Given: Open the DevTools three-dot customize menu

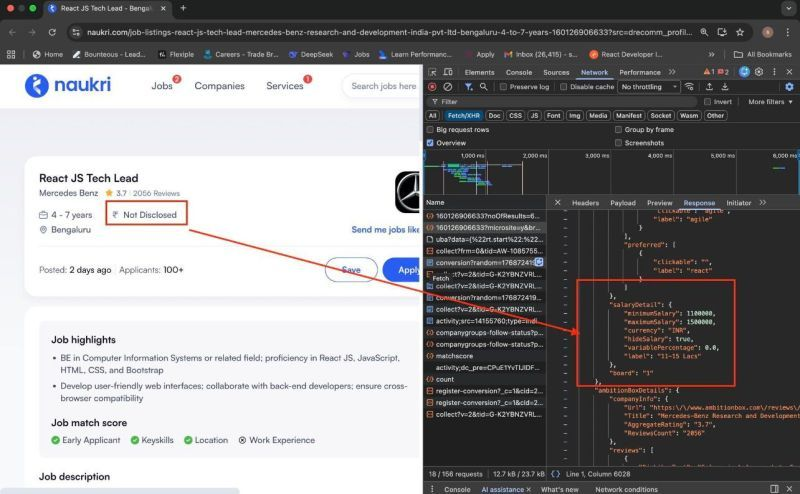Looking at the screenshot, I should click(x=774, y=72).
